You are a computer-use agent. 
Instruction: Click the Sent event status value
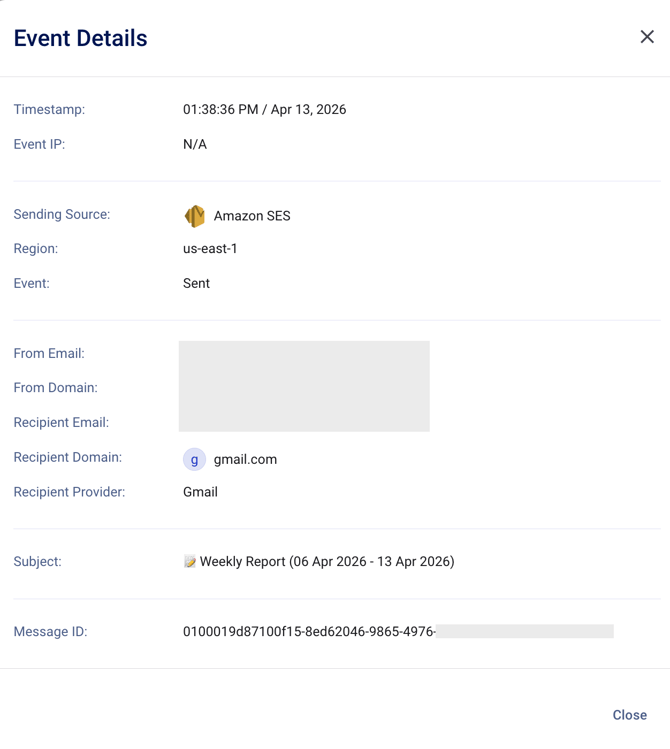click(x=196, y=283)
